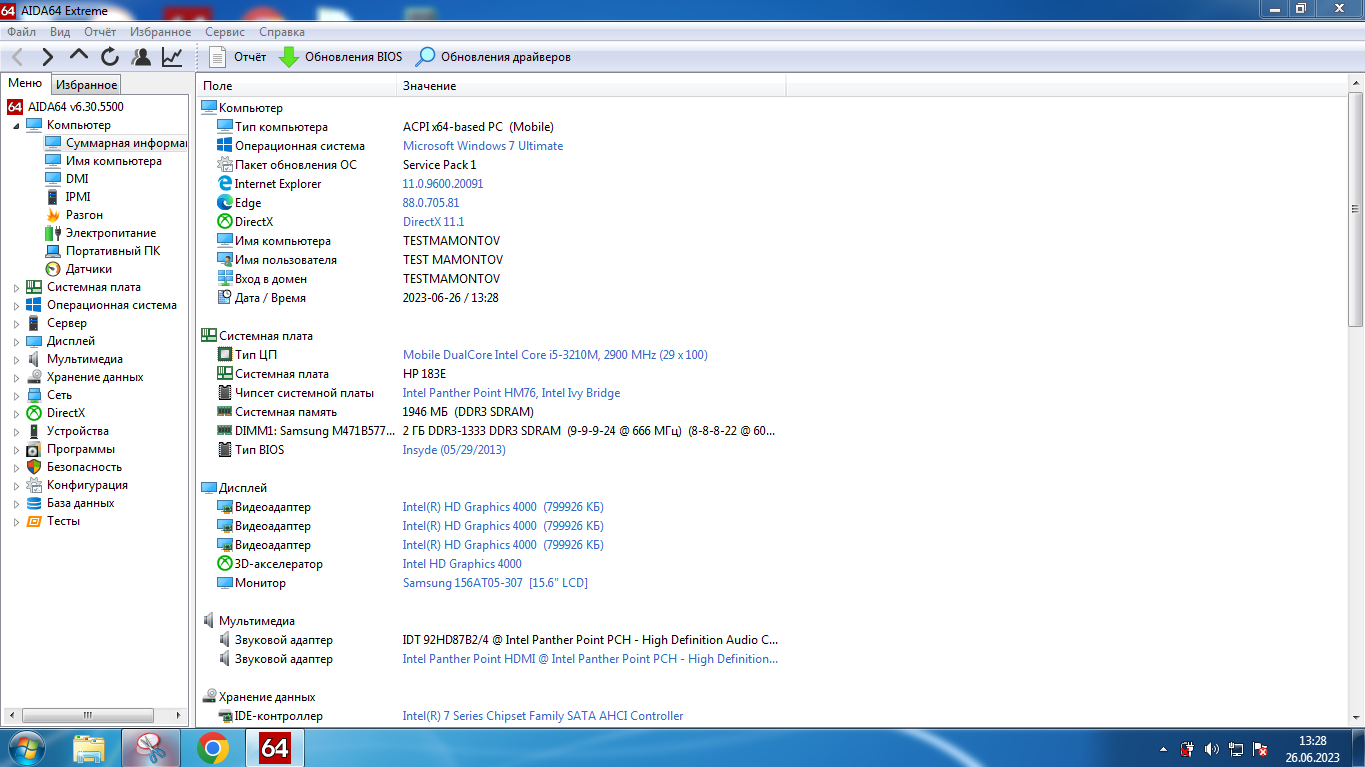
Task: Expand the Операционная система tree node
Action: tap(16, 305)
